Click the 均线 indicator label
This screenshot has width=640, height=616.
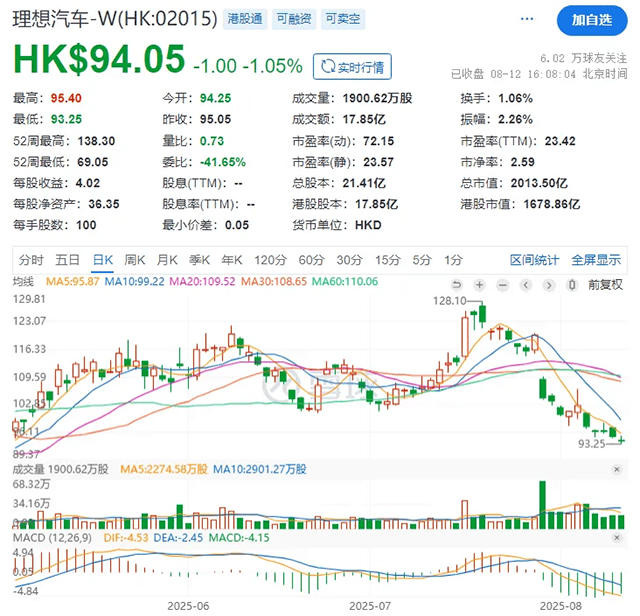23,282
